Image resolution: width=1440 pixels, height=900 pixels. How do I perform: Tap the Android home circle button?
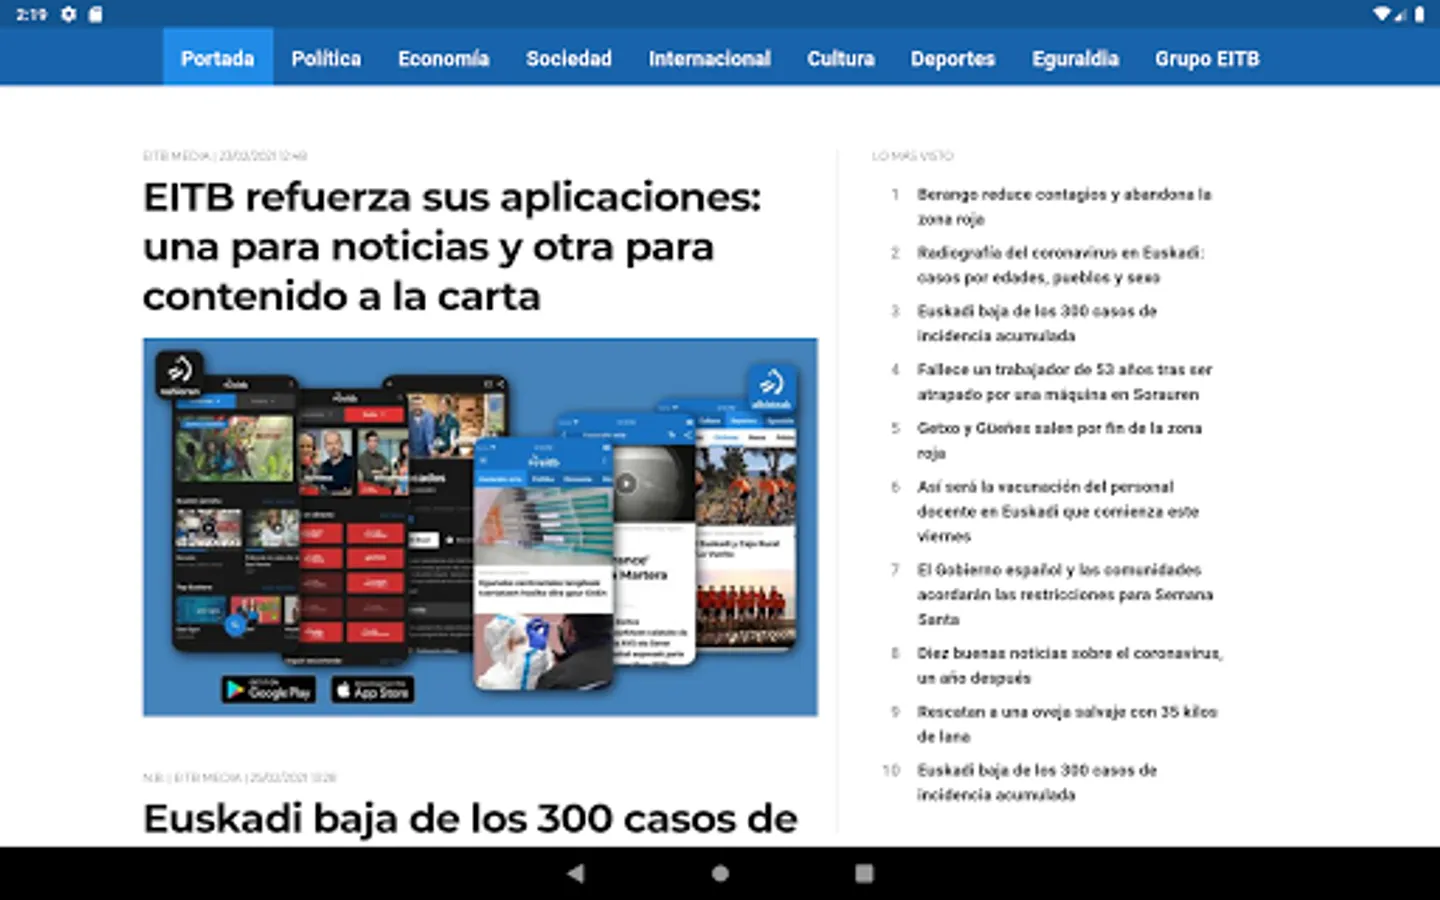pos(720,873)
